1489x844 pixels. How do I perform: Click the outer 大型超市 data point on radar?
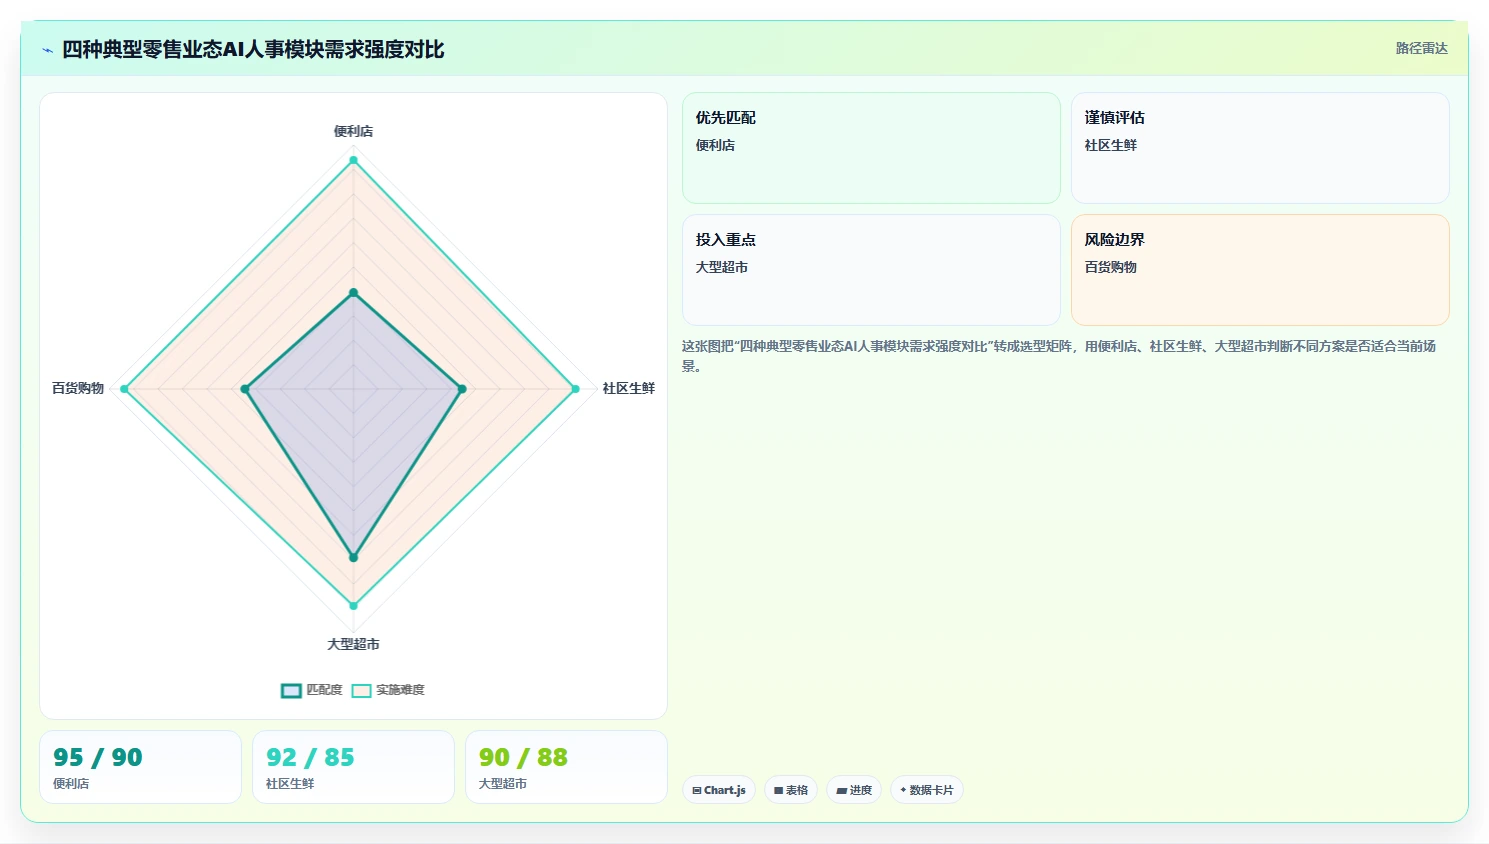click(x=353, y=605)
